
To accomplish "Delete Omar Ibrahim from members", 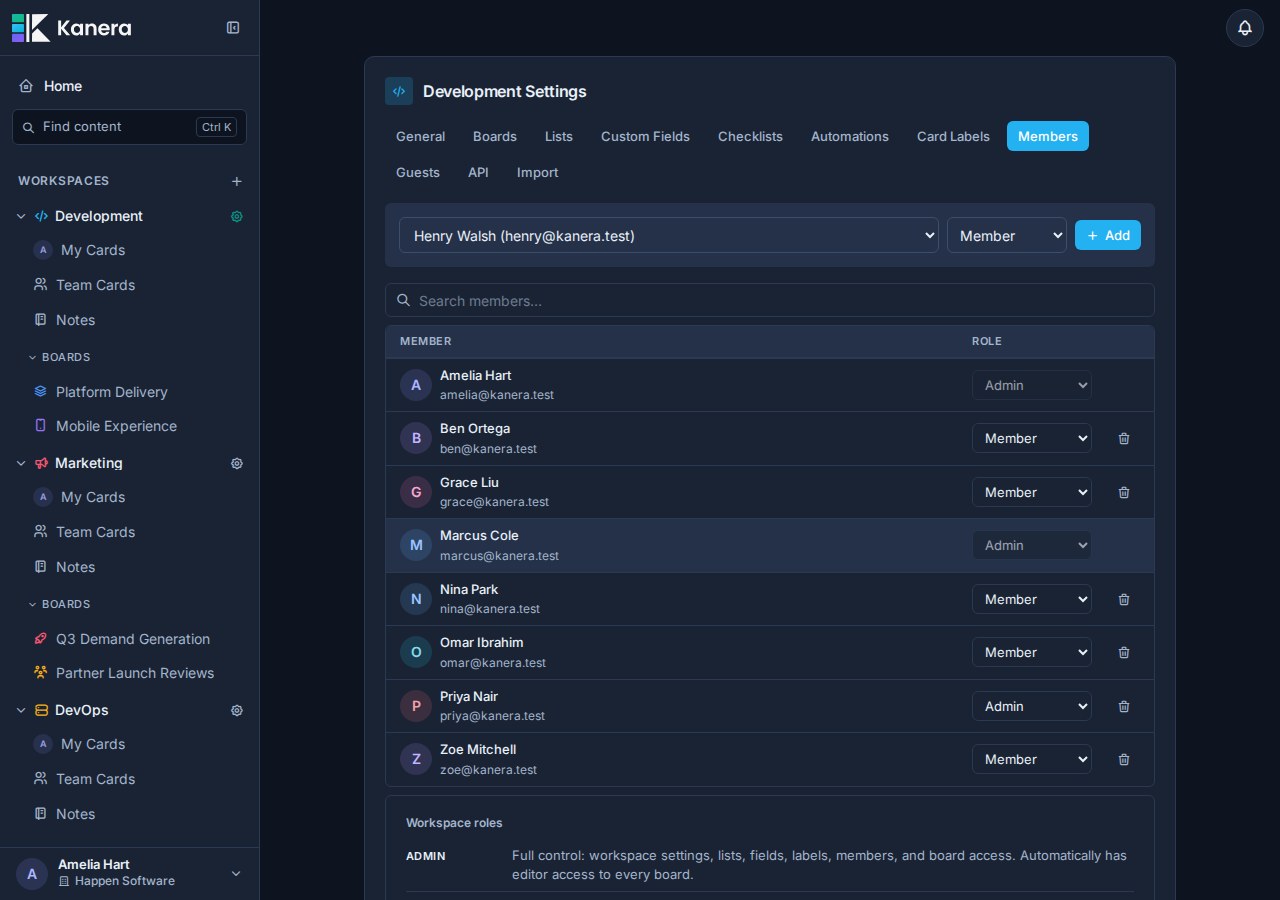I will pos(1124,652).
